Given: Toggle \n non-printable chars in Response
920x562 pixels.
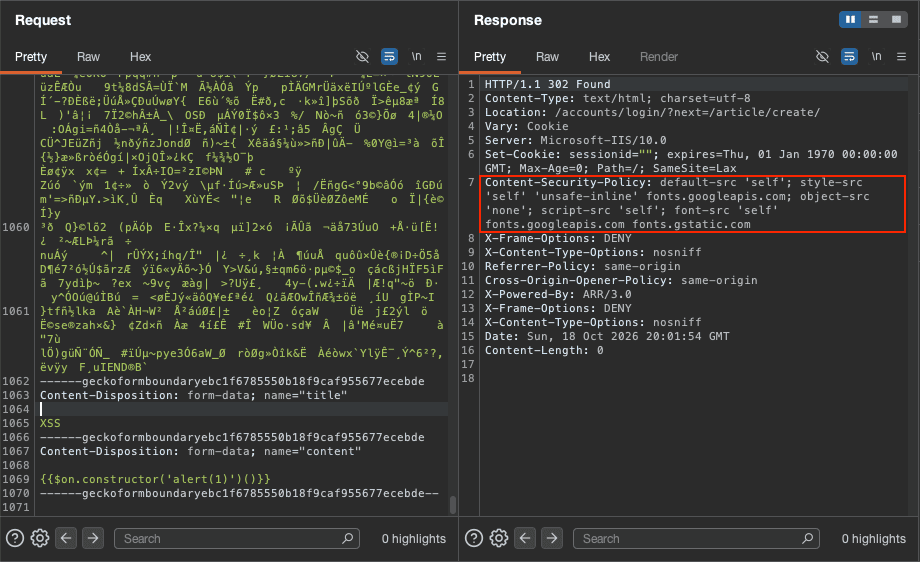Looking at the screenshot, I should tap(876, 56).
